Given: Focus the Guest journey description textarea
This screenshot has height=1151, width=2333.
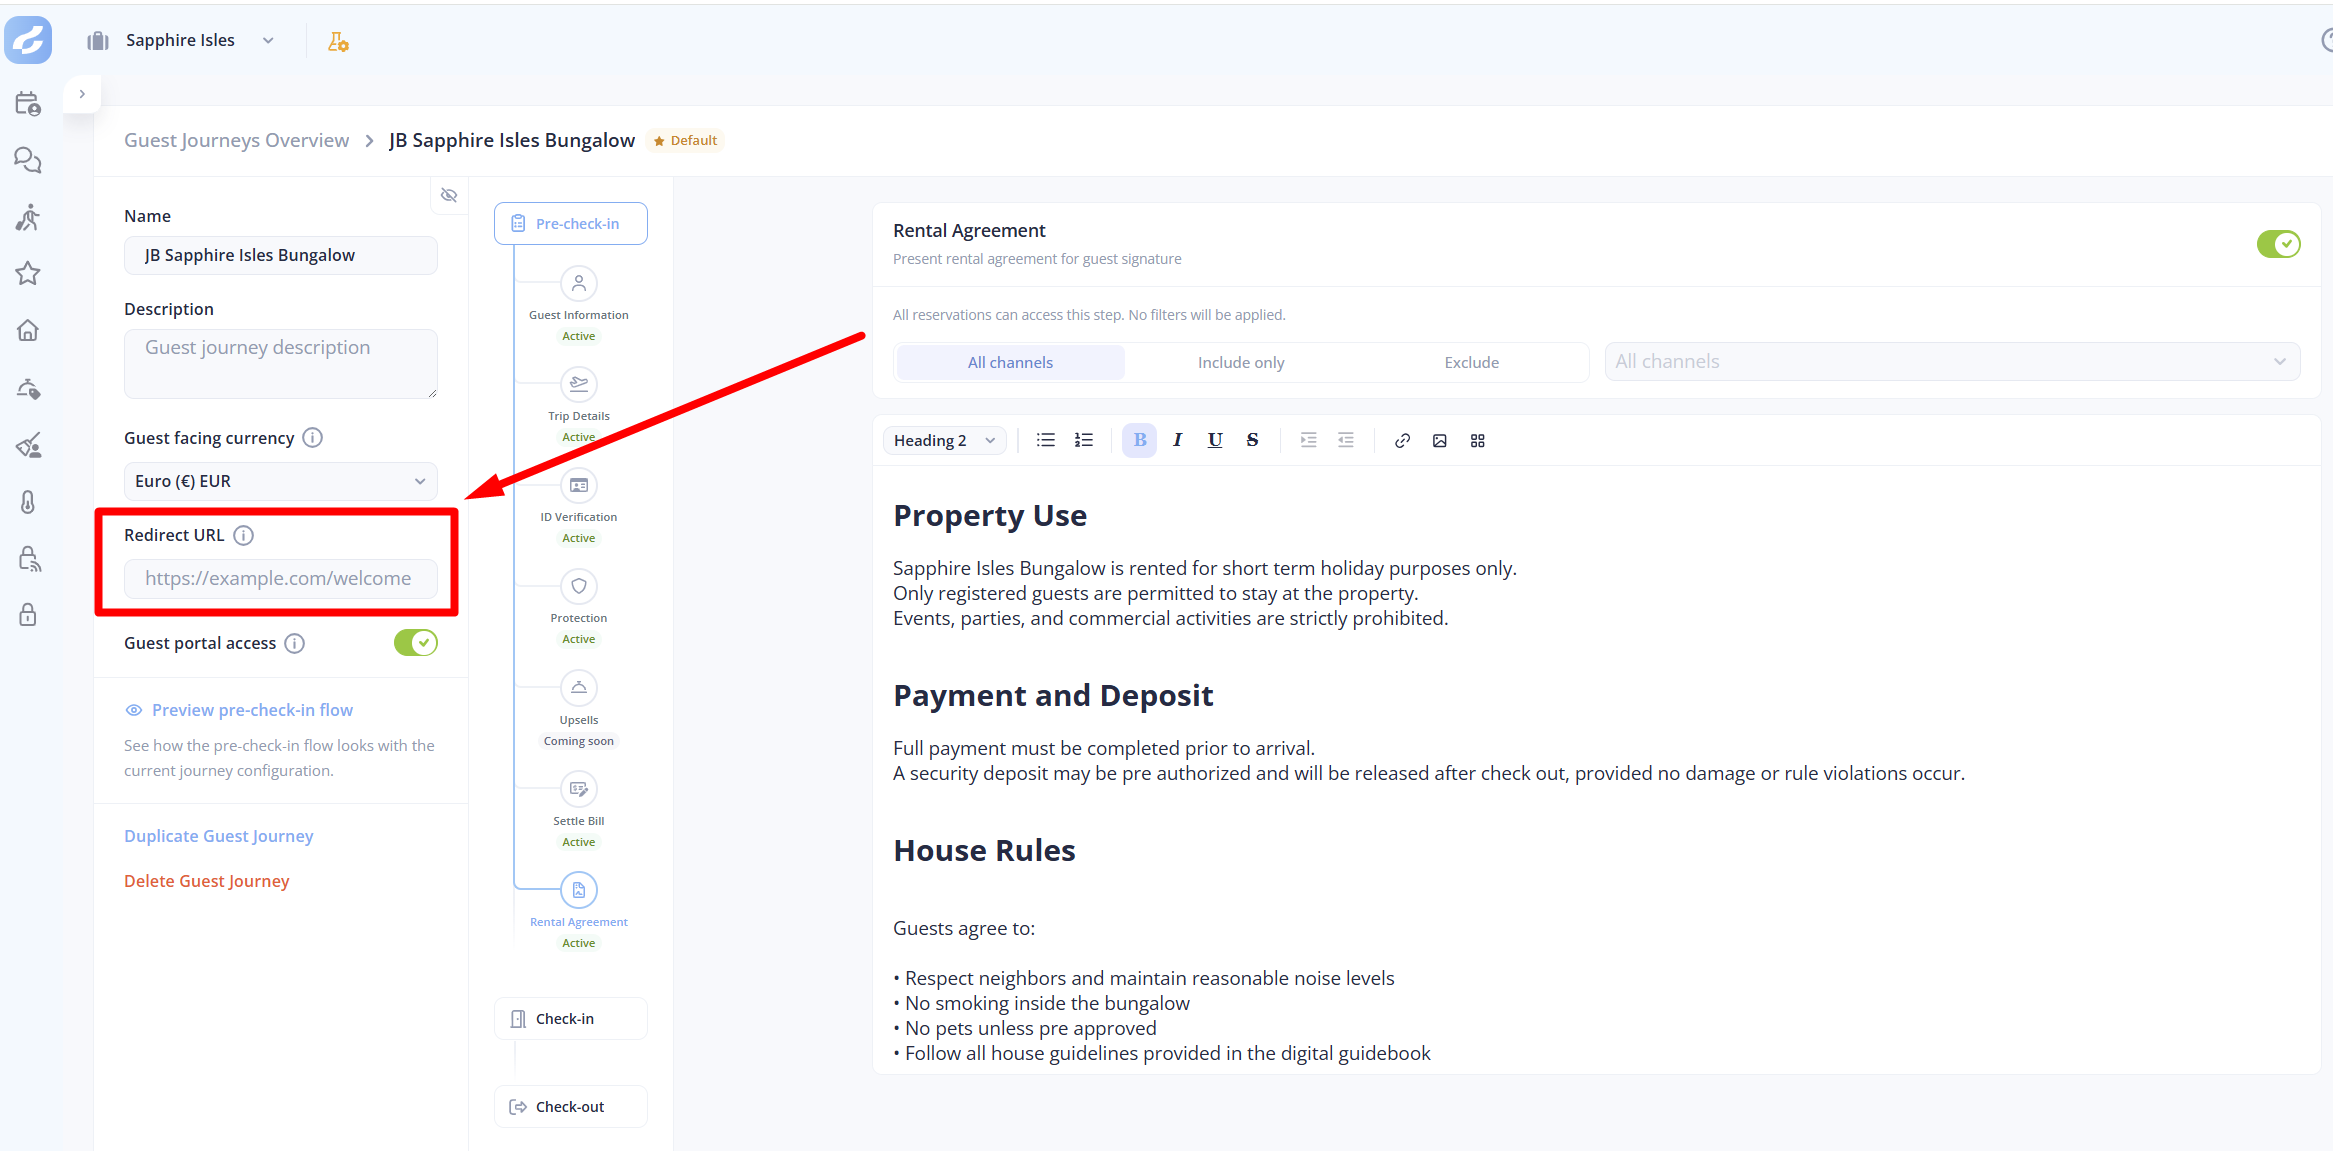Looking at the screenshot, I should 281,364.
